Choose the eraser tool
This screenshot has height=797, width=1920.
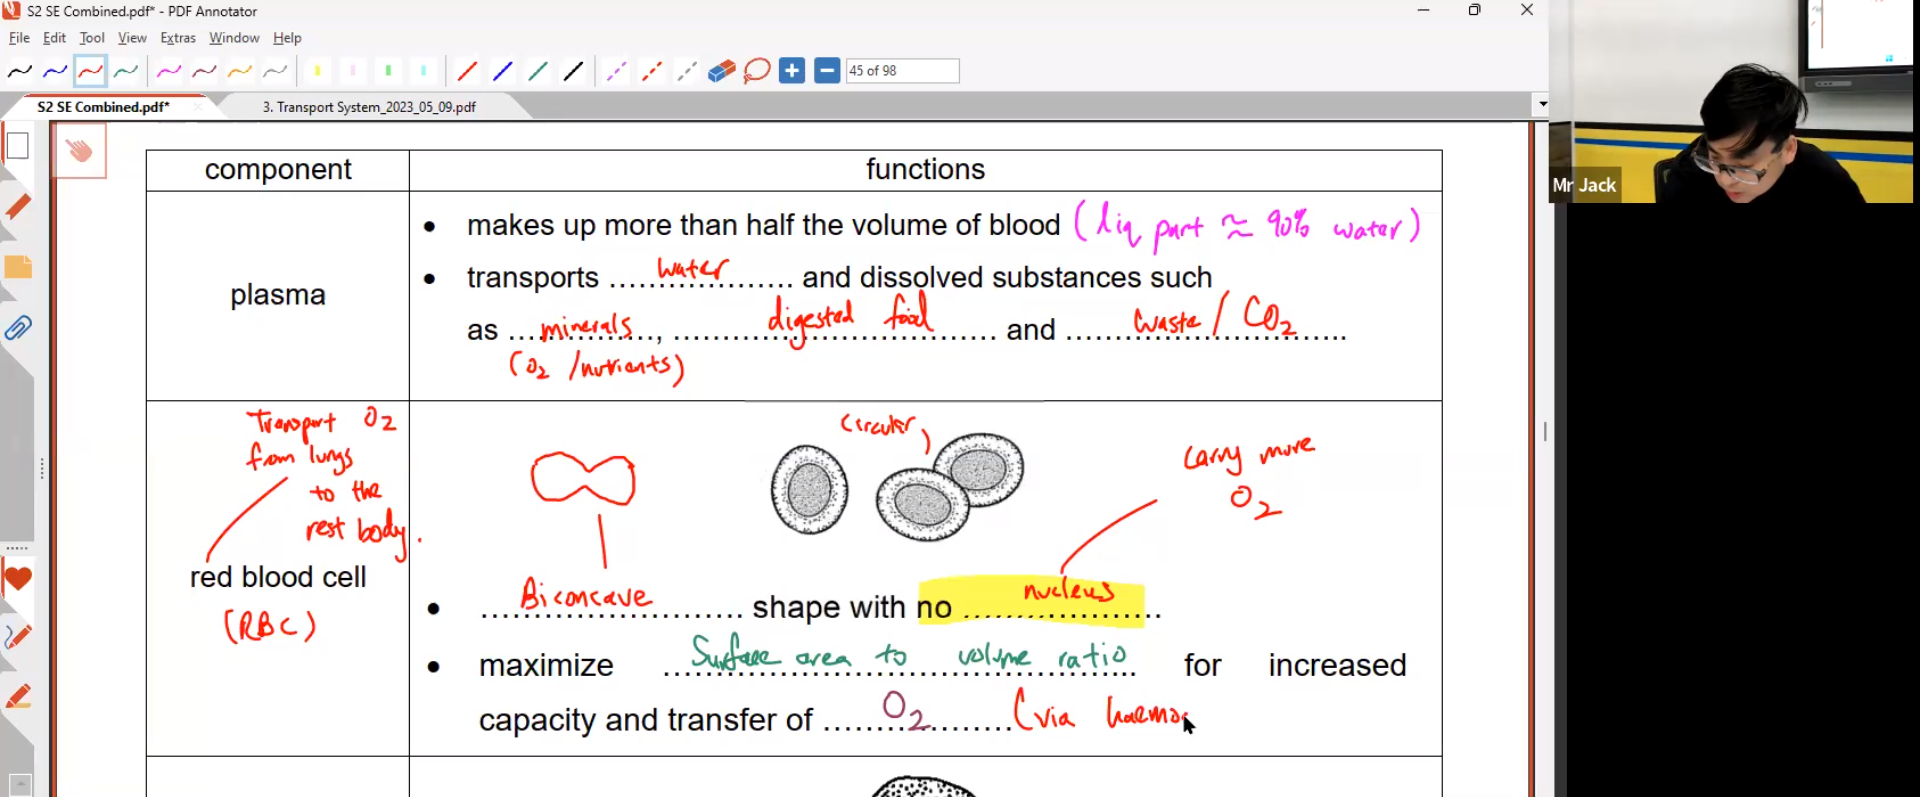coord(721,71)
